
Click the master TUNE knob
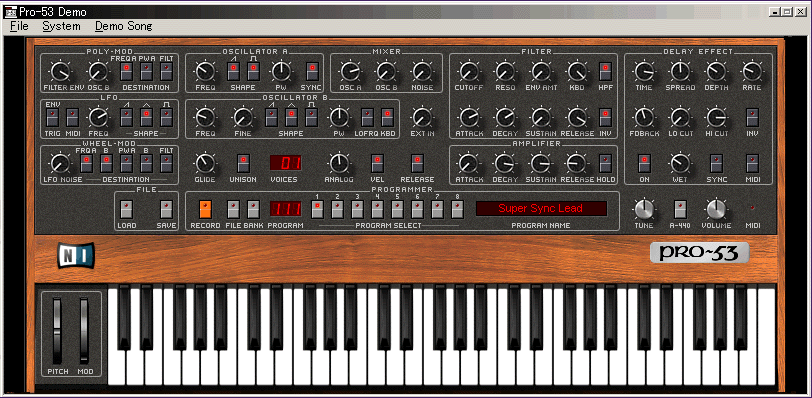click(644, 209)
